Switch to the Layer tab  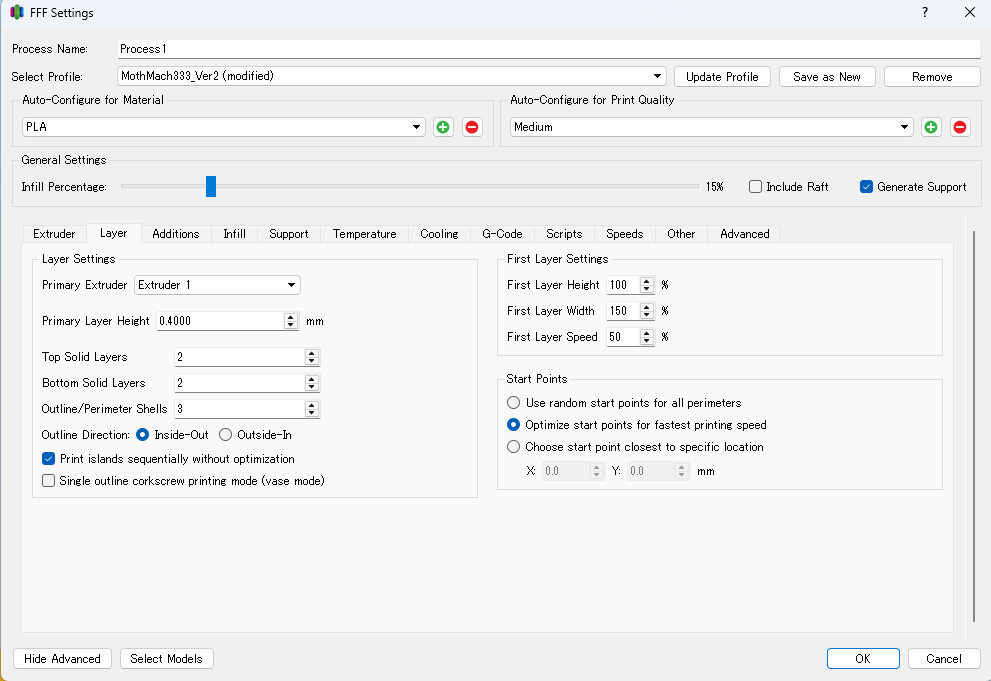coord(114,233)
